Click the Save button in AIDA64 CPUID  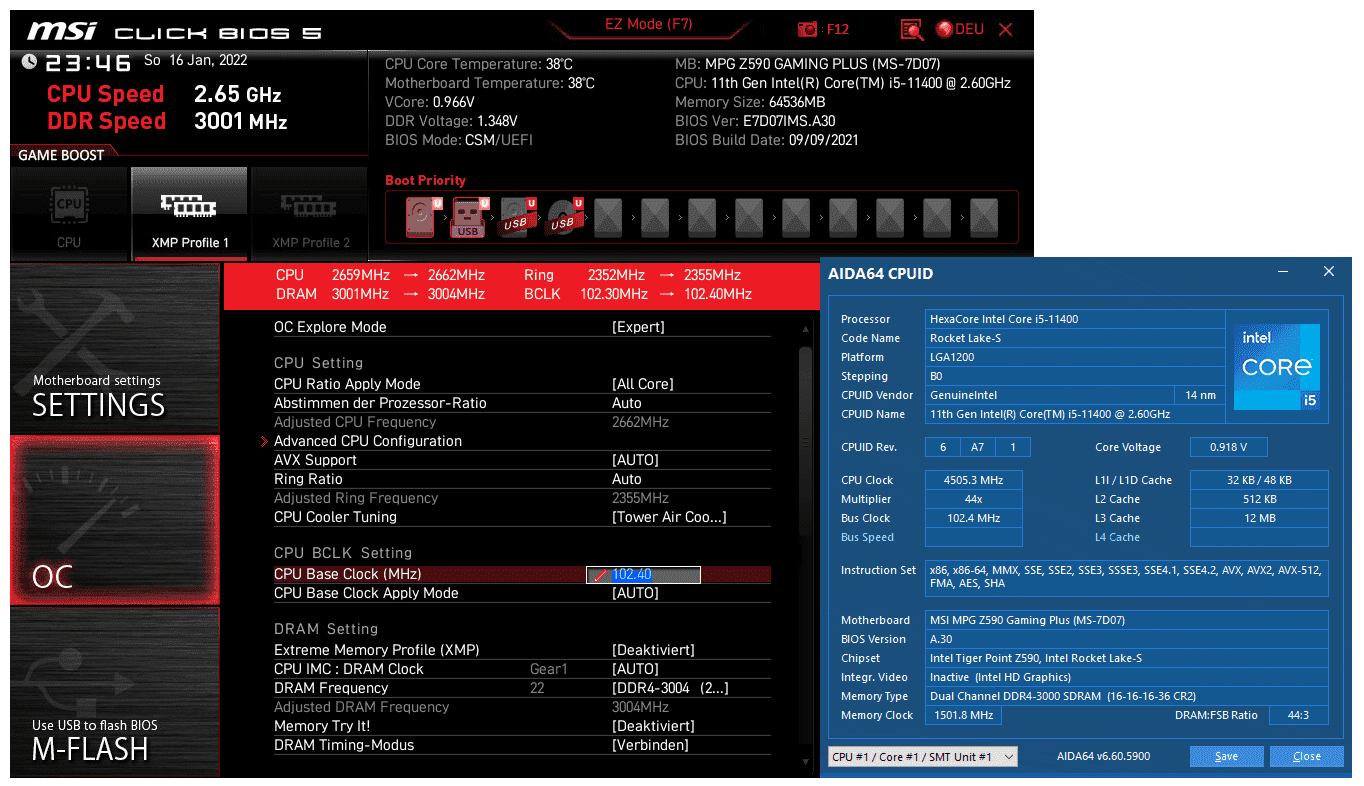(1226, 757)
